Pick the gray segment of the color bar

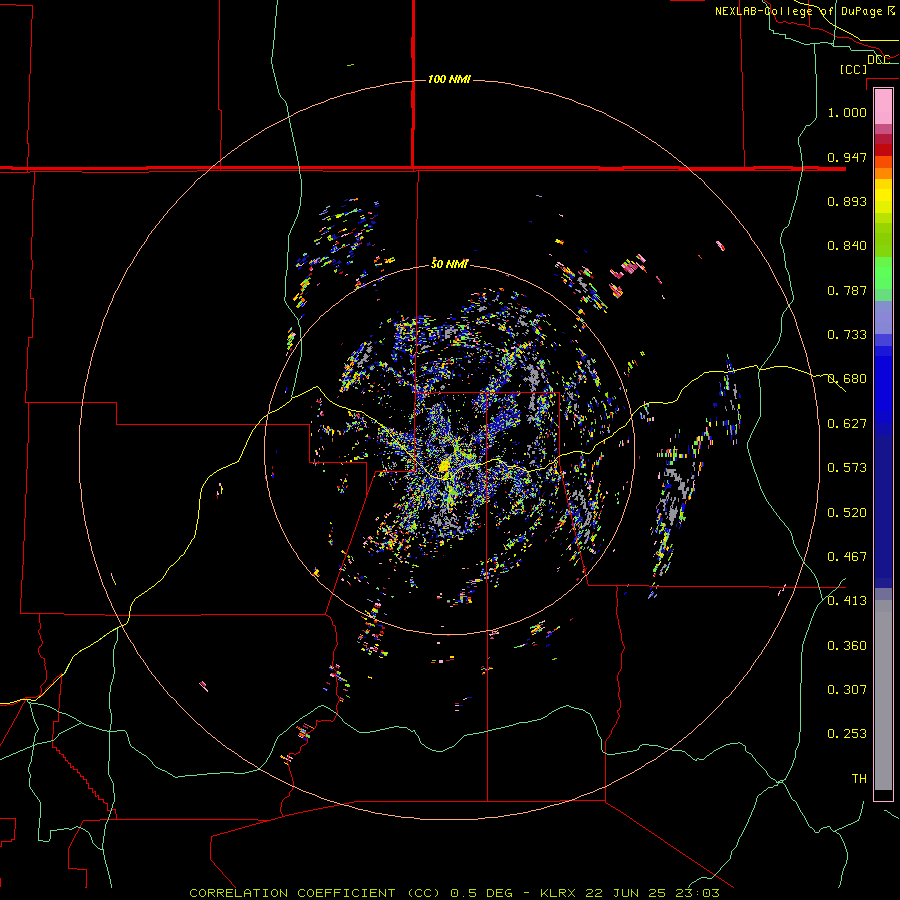(883, 695)
